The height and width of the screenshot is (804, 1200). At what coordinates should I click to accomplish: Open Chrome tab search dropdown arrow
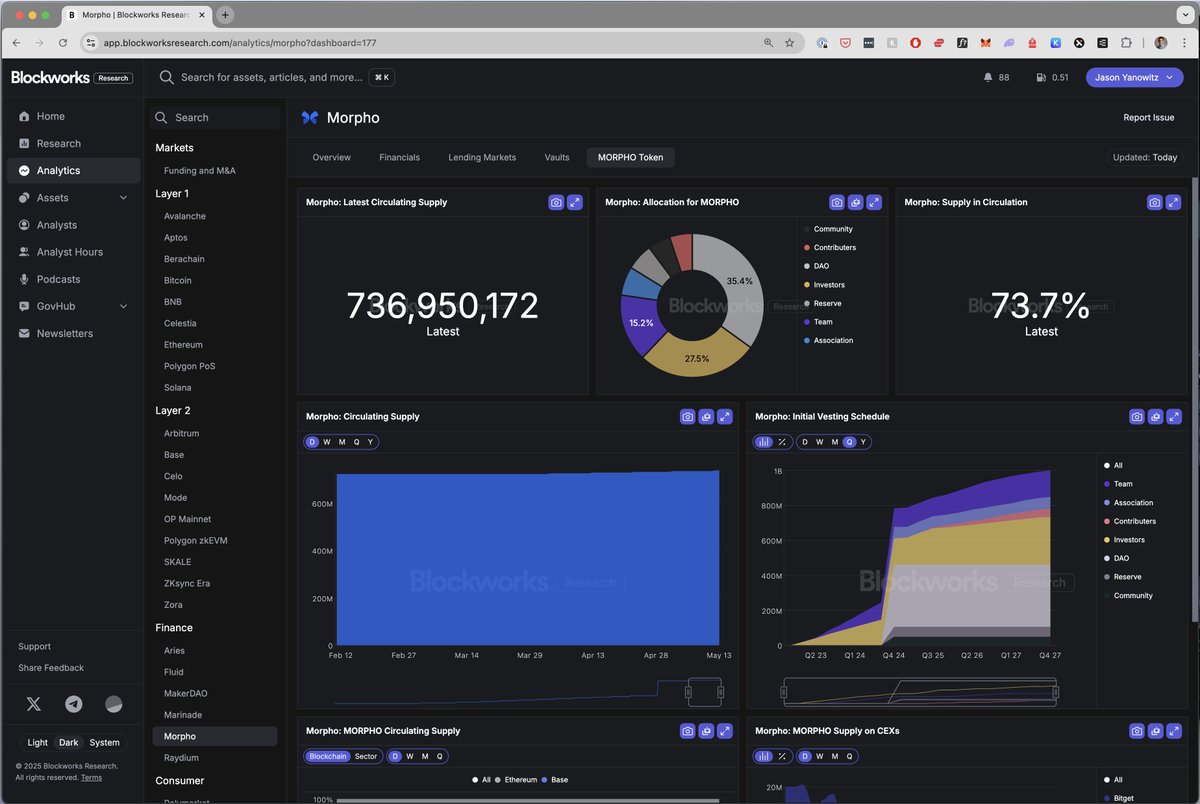click(1184, 15)
